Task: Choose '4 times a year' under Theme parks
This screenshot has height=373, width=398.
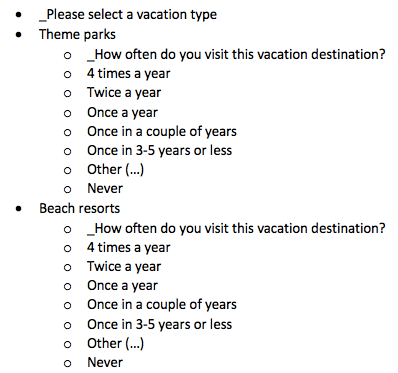Action: pyautogui.click(x=129, y=74)
